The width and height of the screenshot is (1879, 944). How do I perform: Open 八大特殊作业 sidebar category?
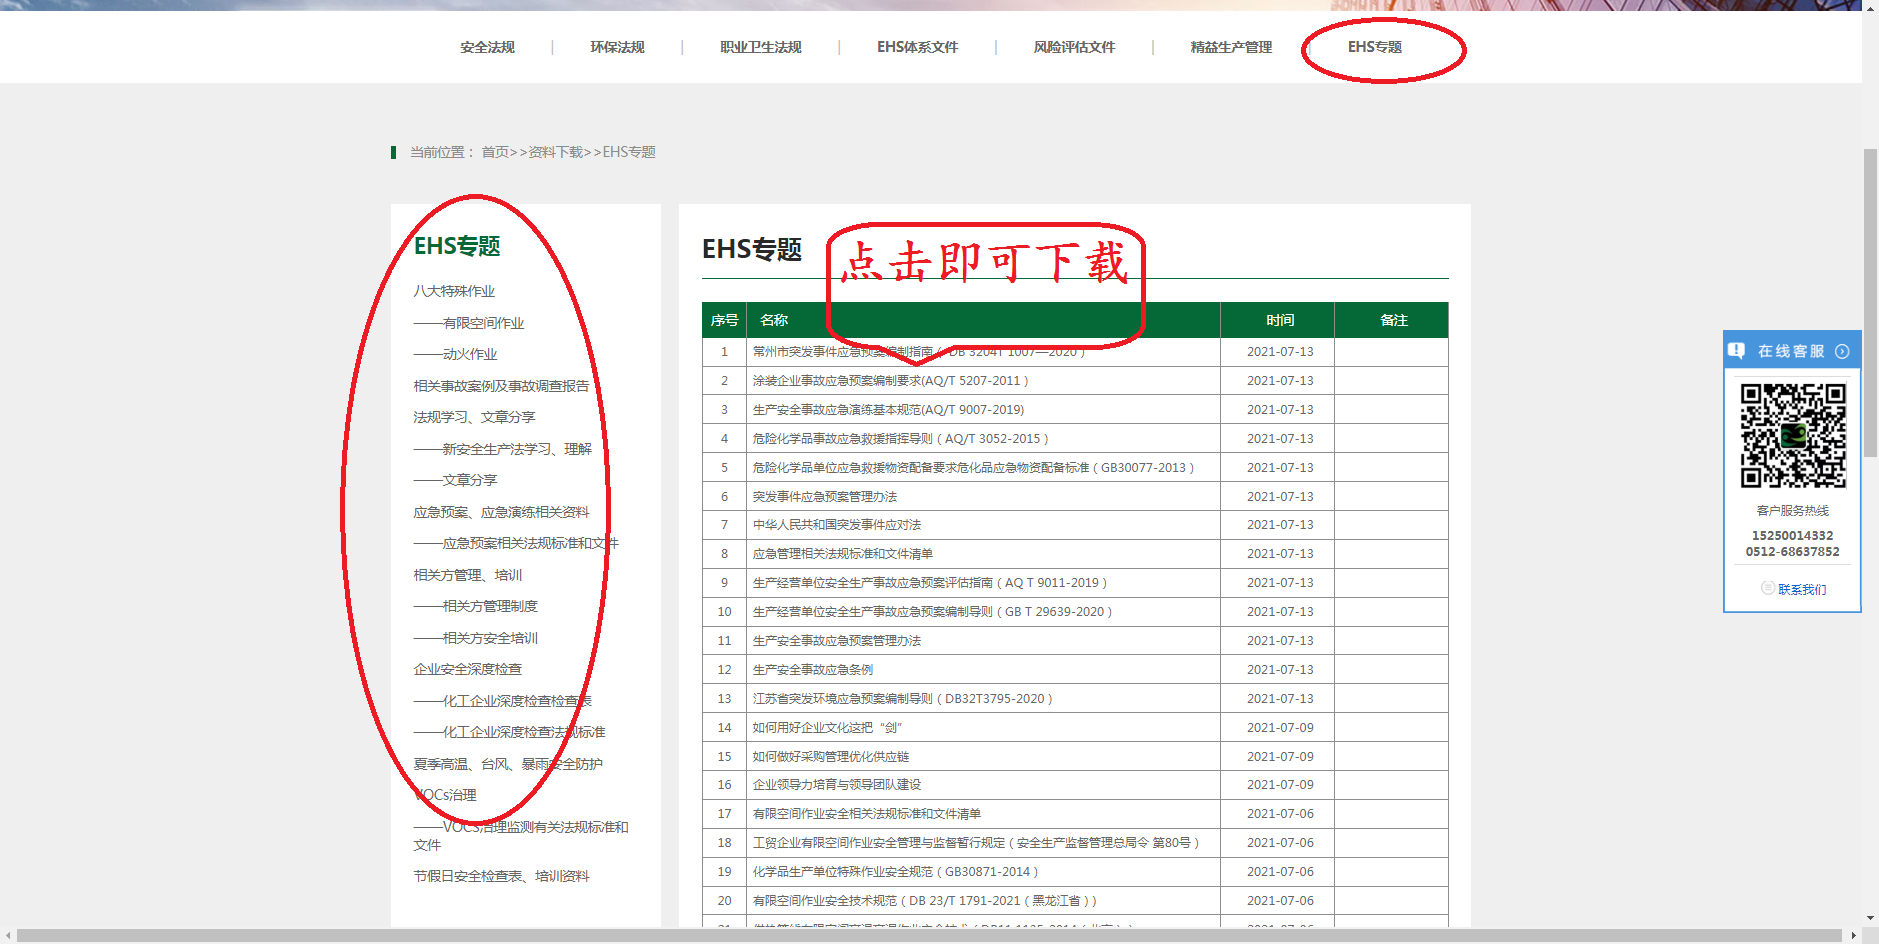[454, 291]
